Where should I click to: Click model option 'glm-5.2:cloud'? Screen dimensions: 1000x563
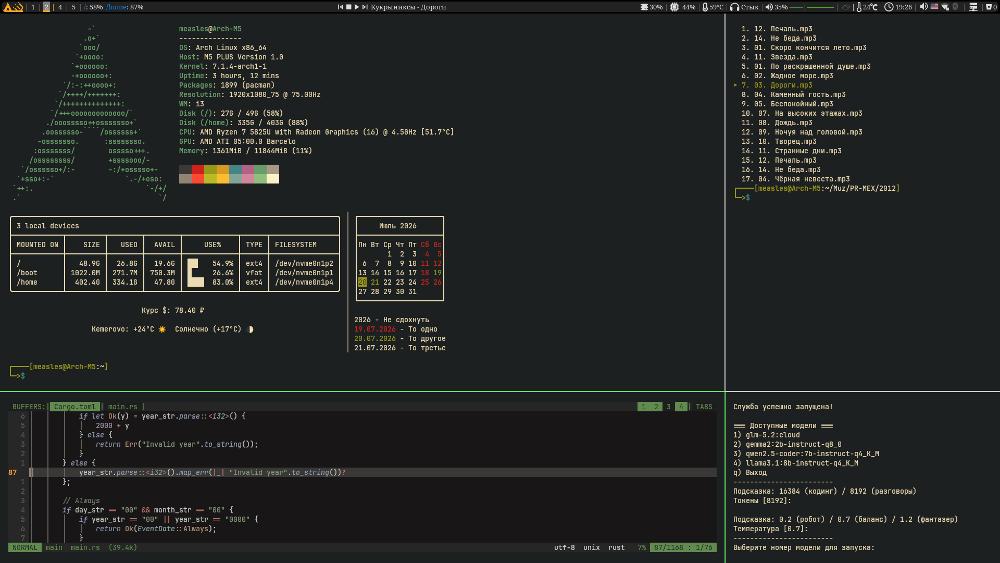tap(767, 435)
